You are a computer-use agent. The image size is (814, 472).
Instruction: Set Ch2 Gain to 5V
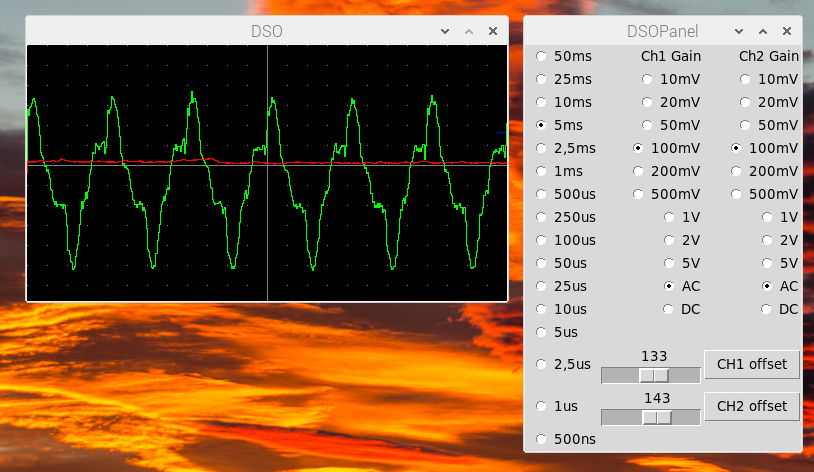[x=780, y=263]
